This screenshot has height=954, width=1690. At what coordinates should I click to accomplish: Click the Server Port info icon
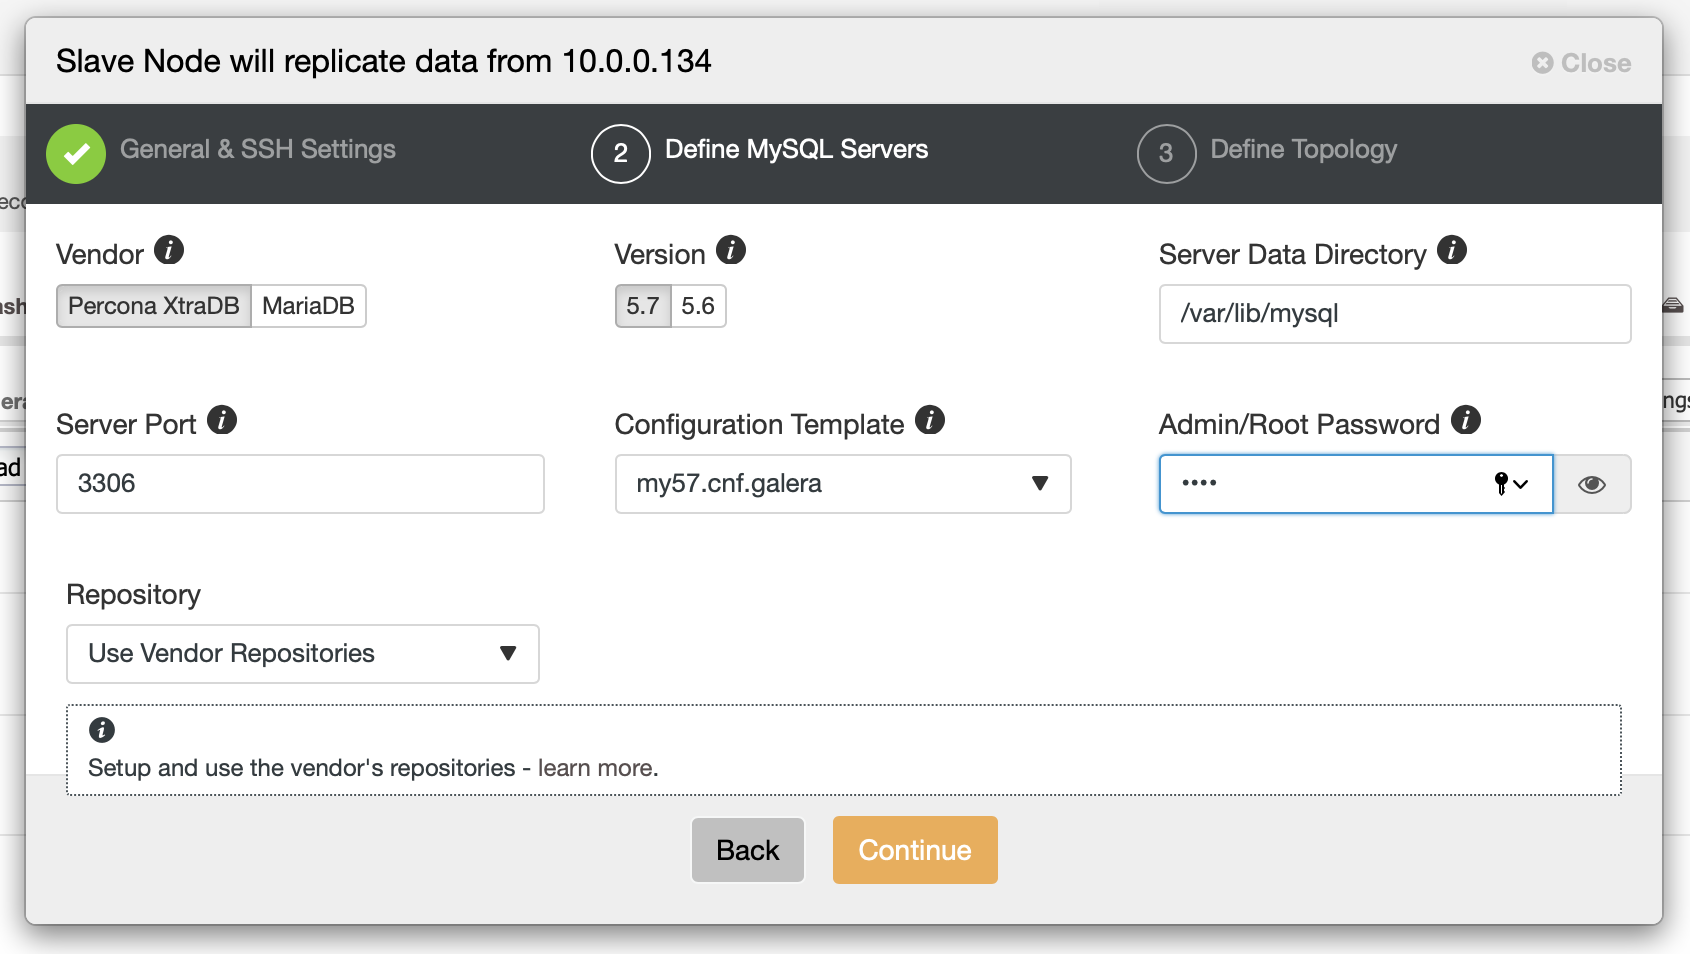pyautogui.click(x=222, y=420)
